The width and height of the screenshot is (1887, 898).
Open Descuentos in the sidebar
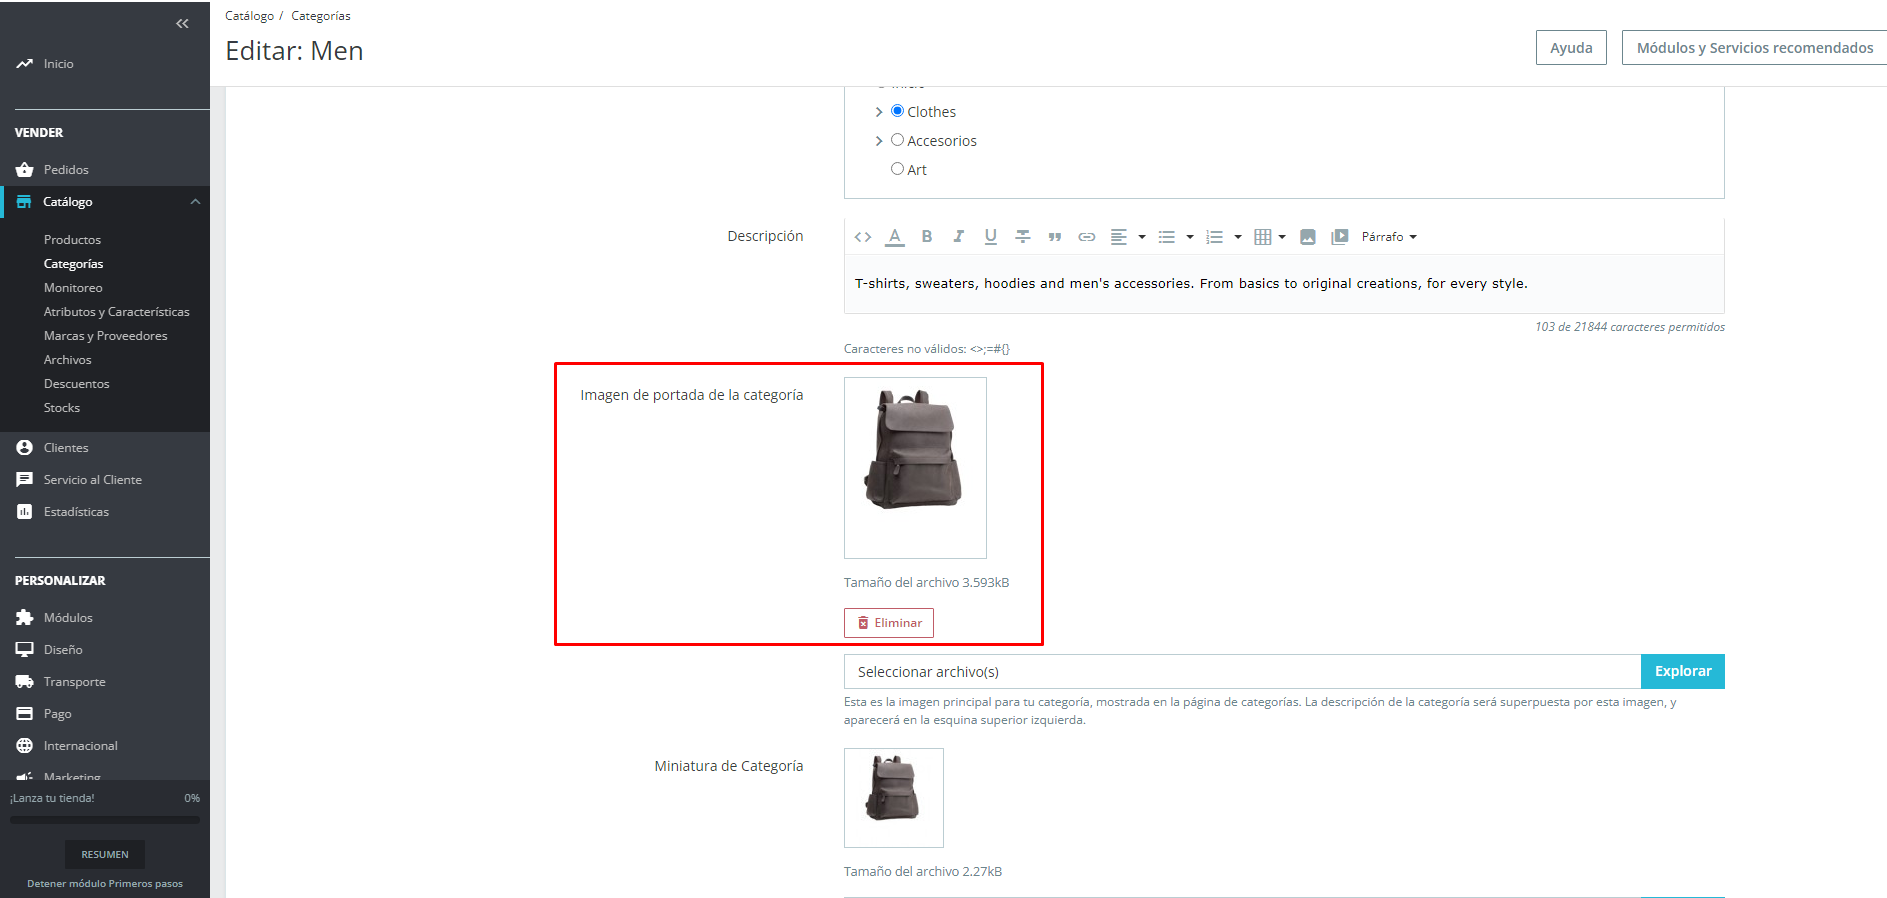pyautogui.click(x=76, y=384)
